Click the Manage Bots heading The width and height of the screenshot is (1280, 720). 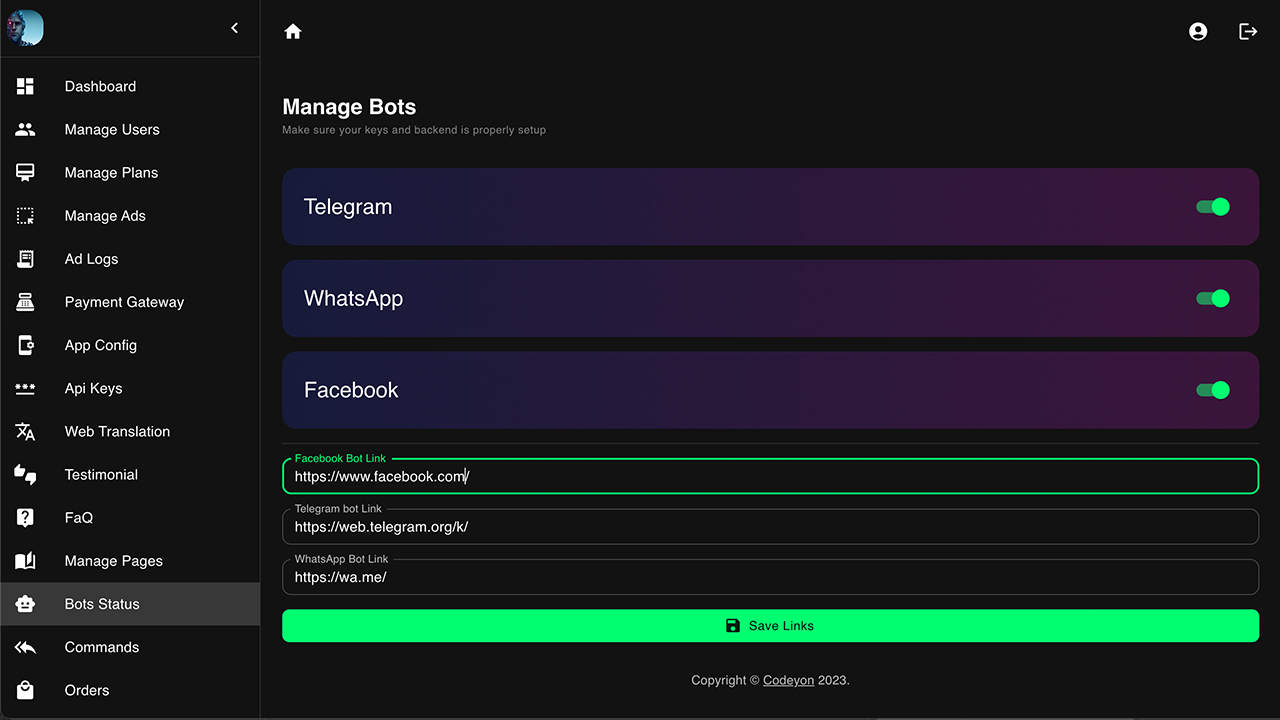click(349, 107)
